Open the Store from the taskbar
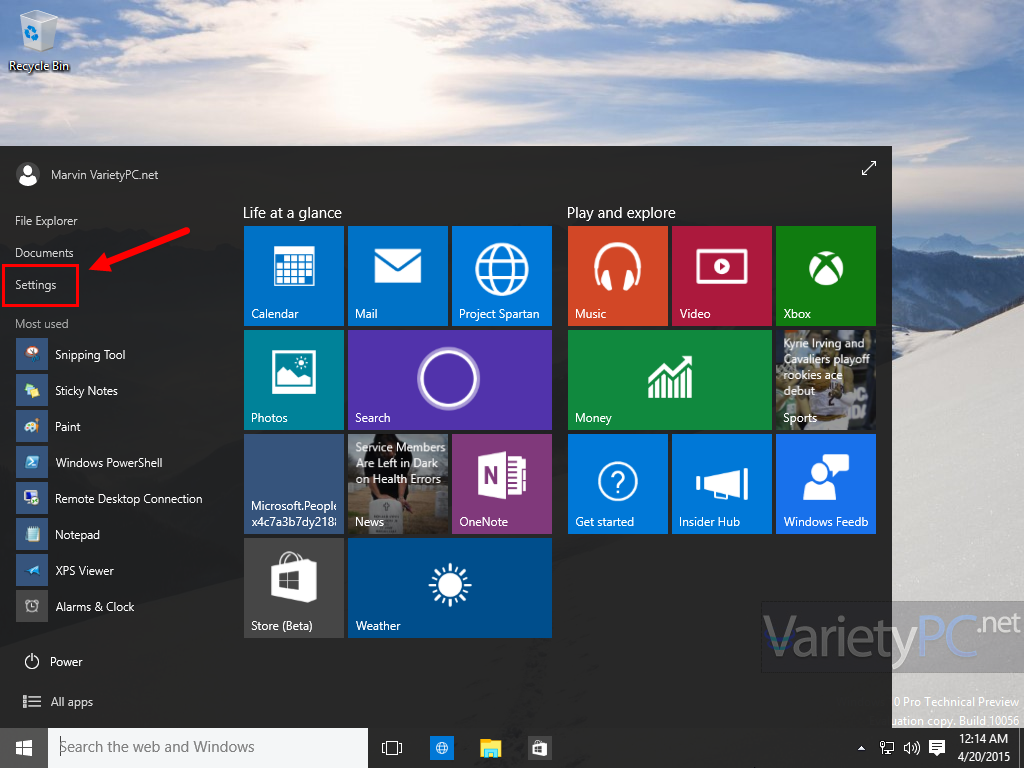The height and width of the screenshot is (768, 1024). 539,748
